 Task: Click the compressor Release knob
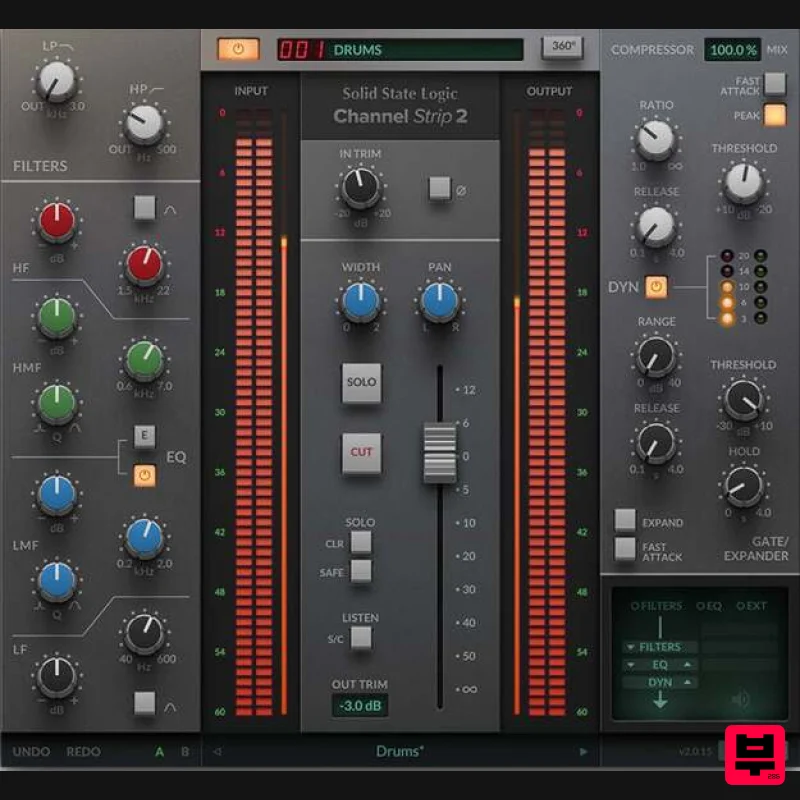pyautogui.click(x=656, y=227)
